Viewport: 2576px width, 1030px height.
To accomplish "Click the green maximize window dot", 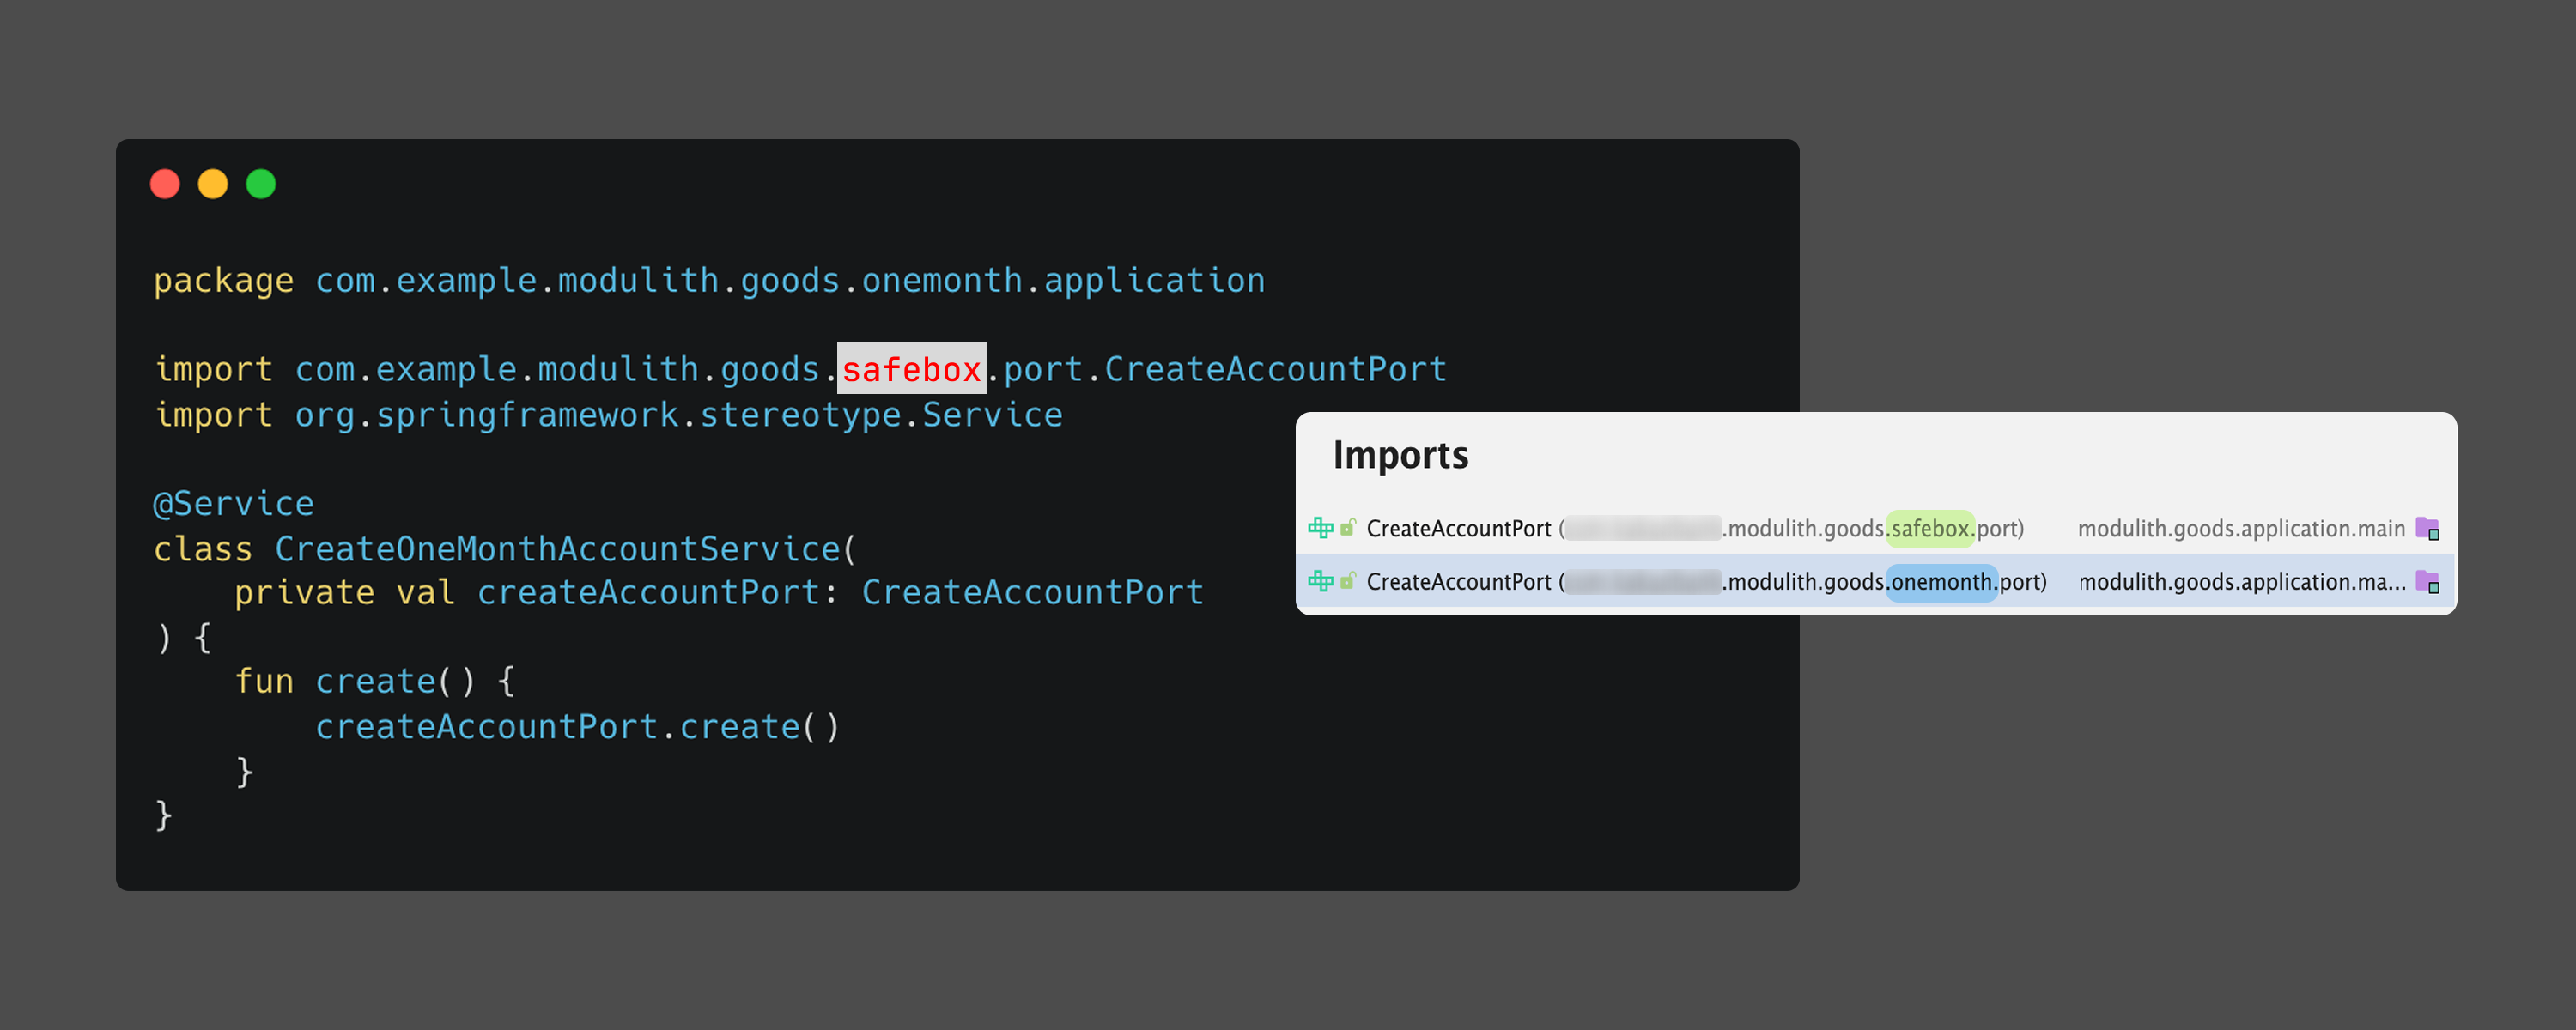I will tap(261, 184).
